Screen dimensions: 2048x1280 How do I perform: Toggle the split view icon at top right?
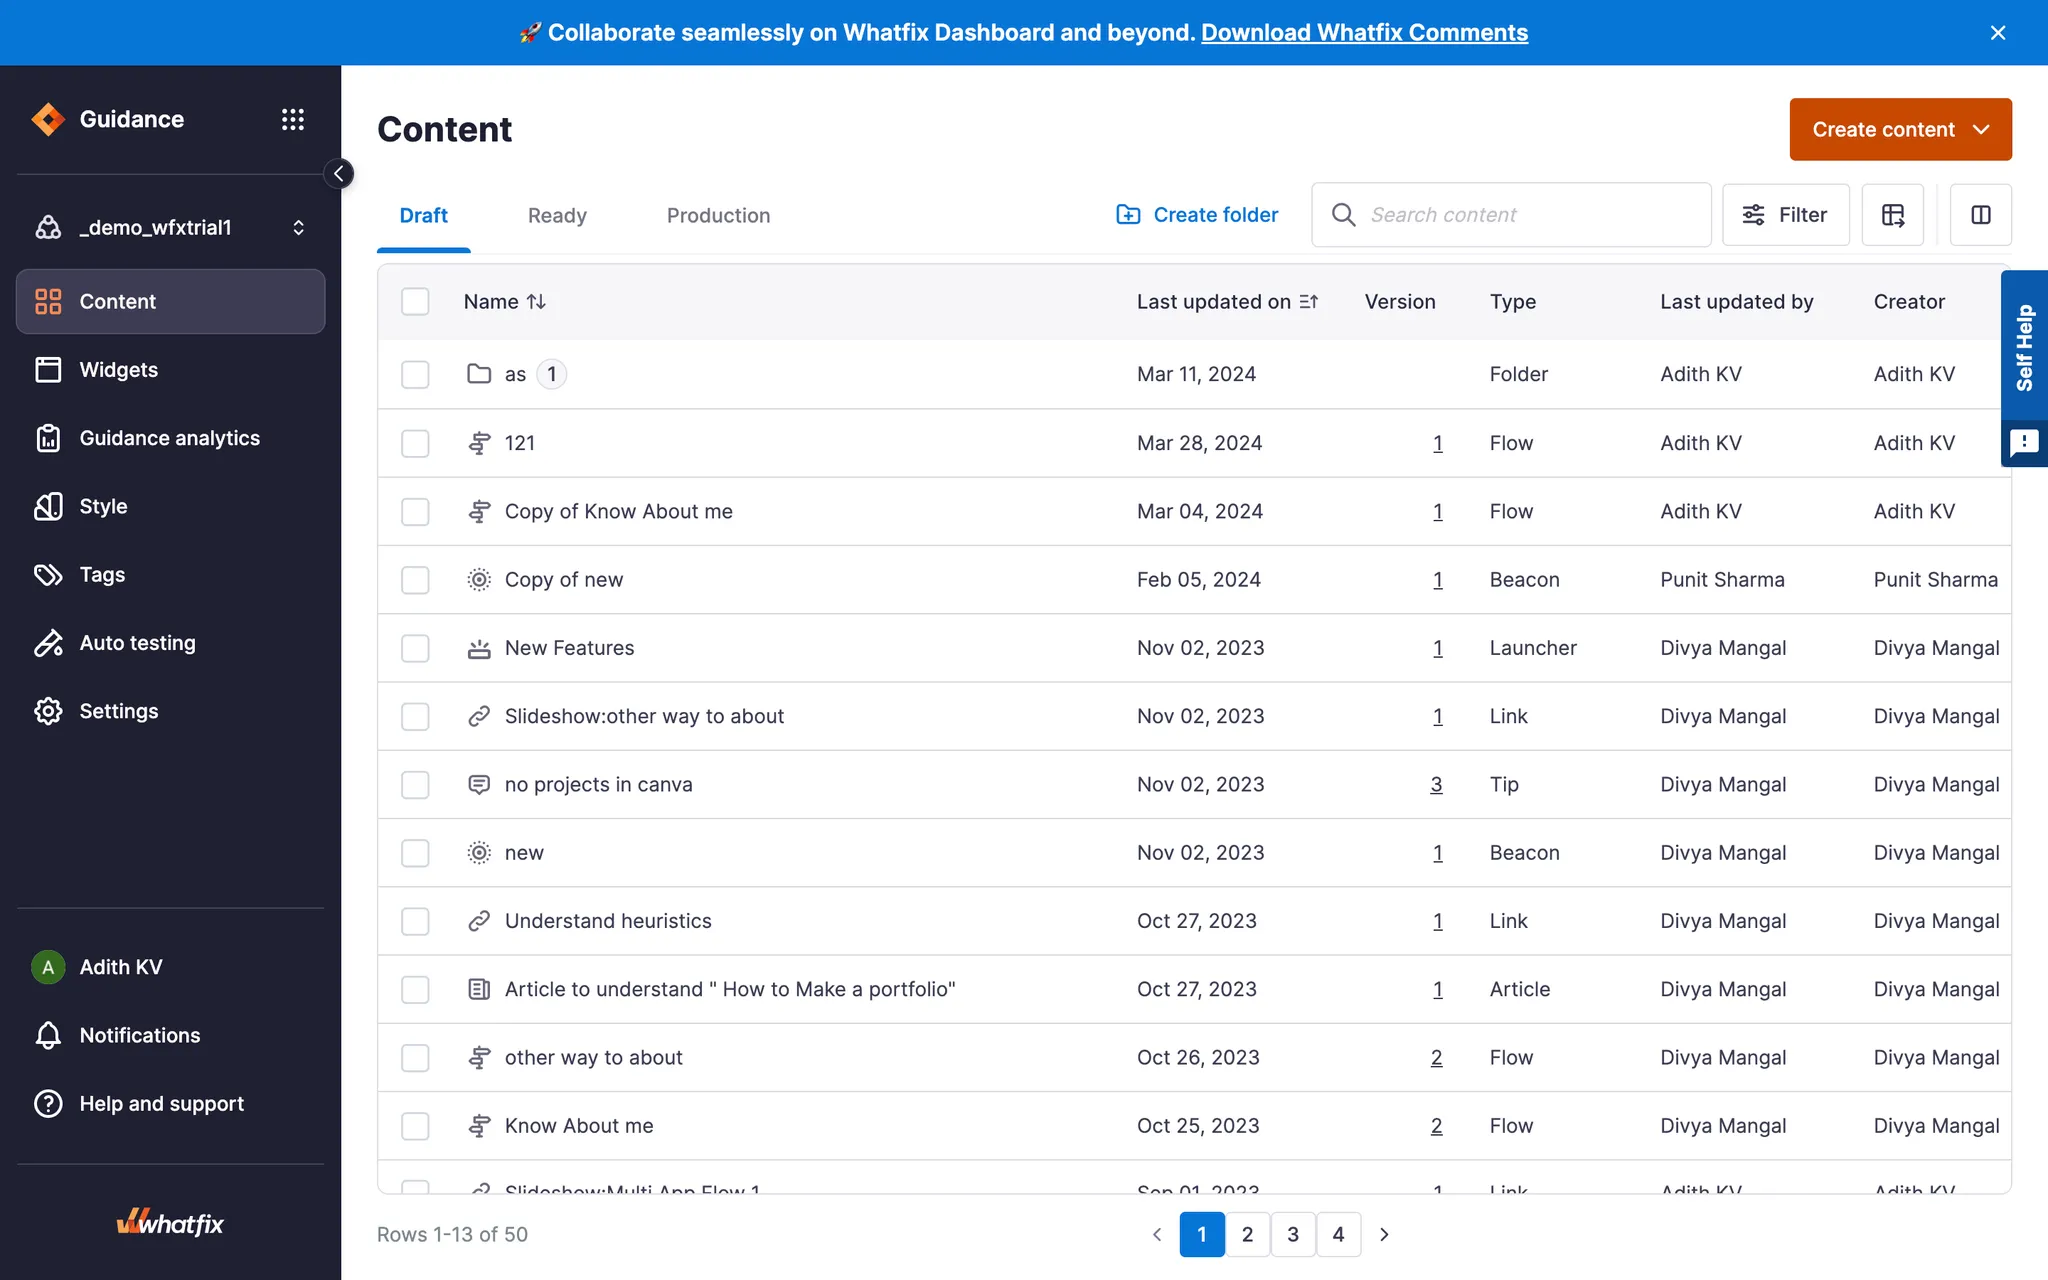pyautogui.click(x=1980, y=214)
